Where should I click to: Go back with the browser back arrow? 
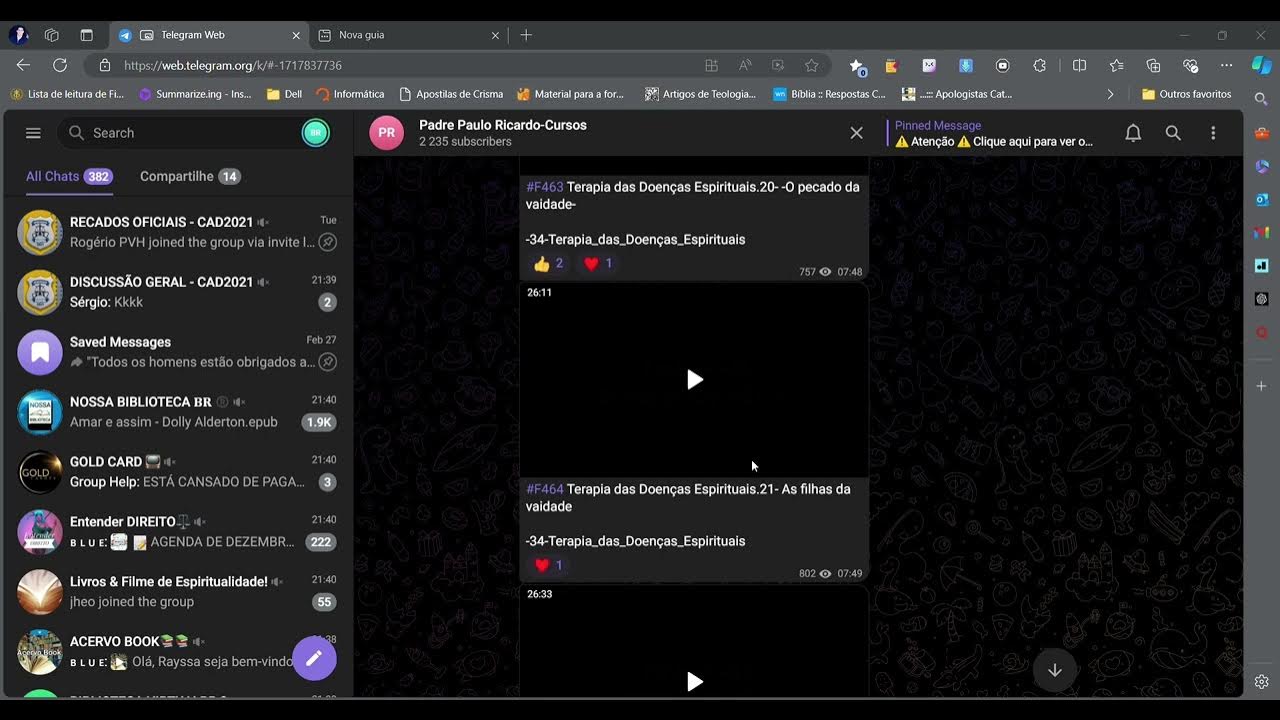pyautogui.click(x=23, y=65)
